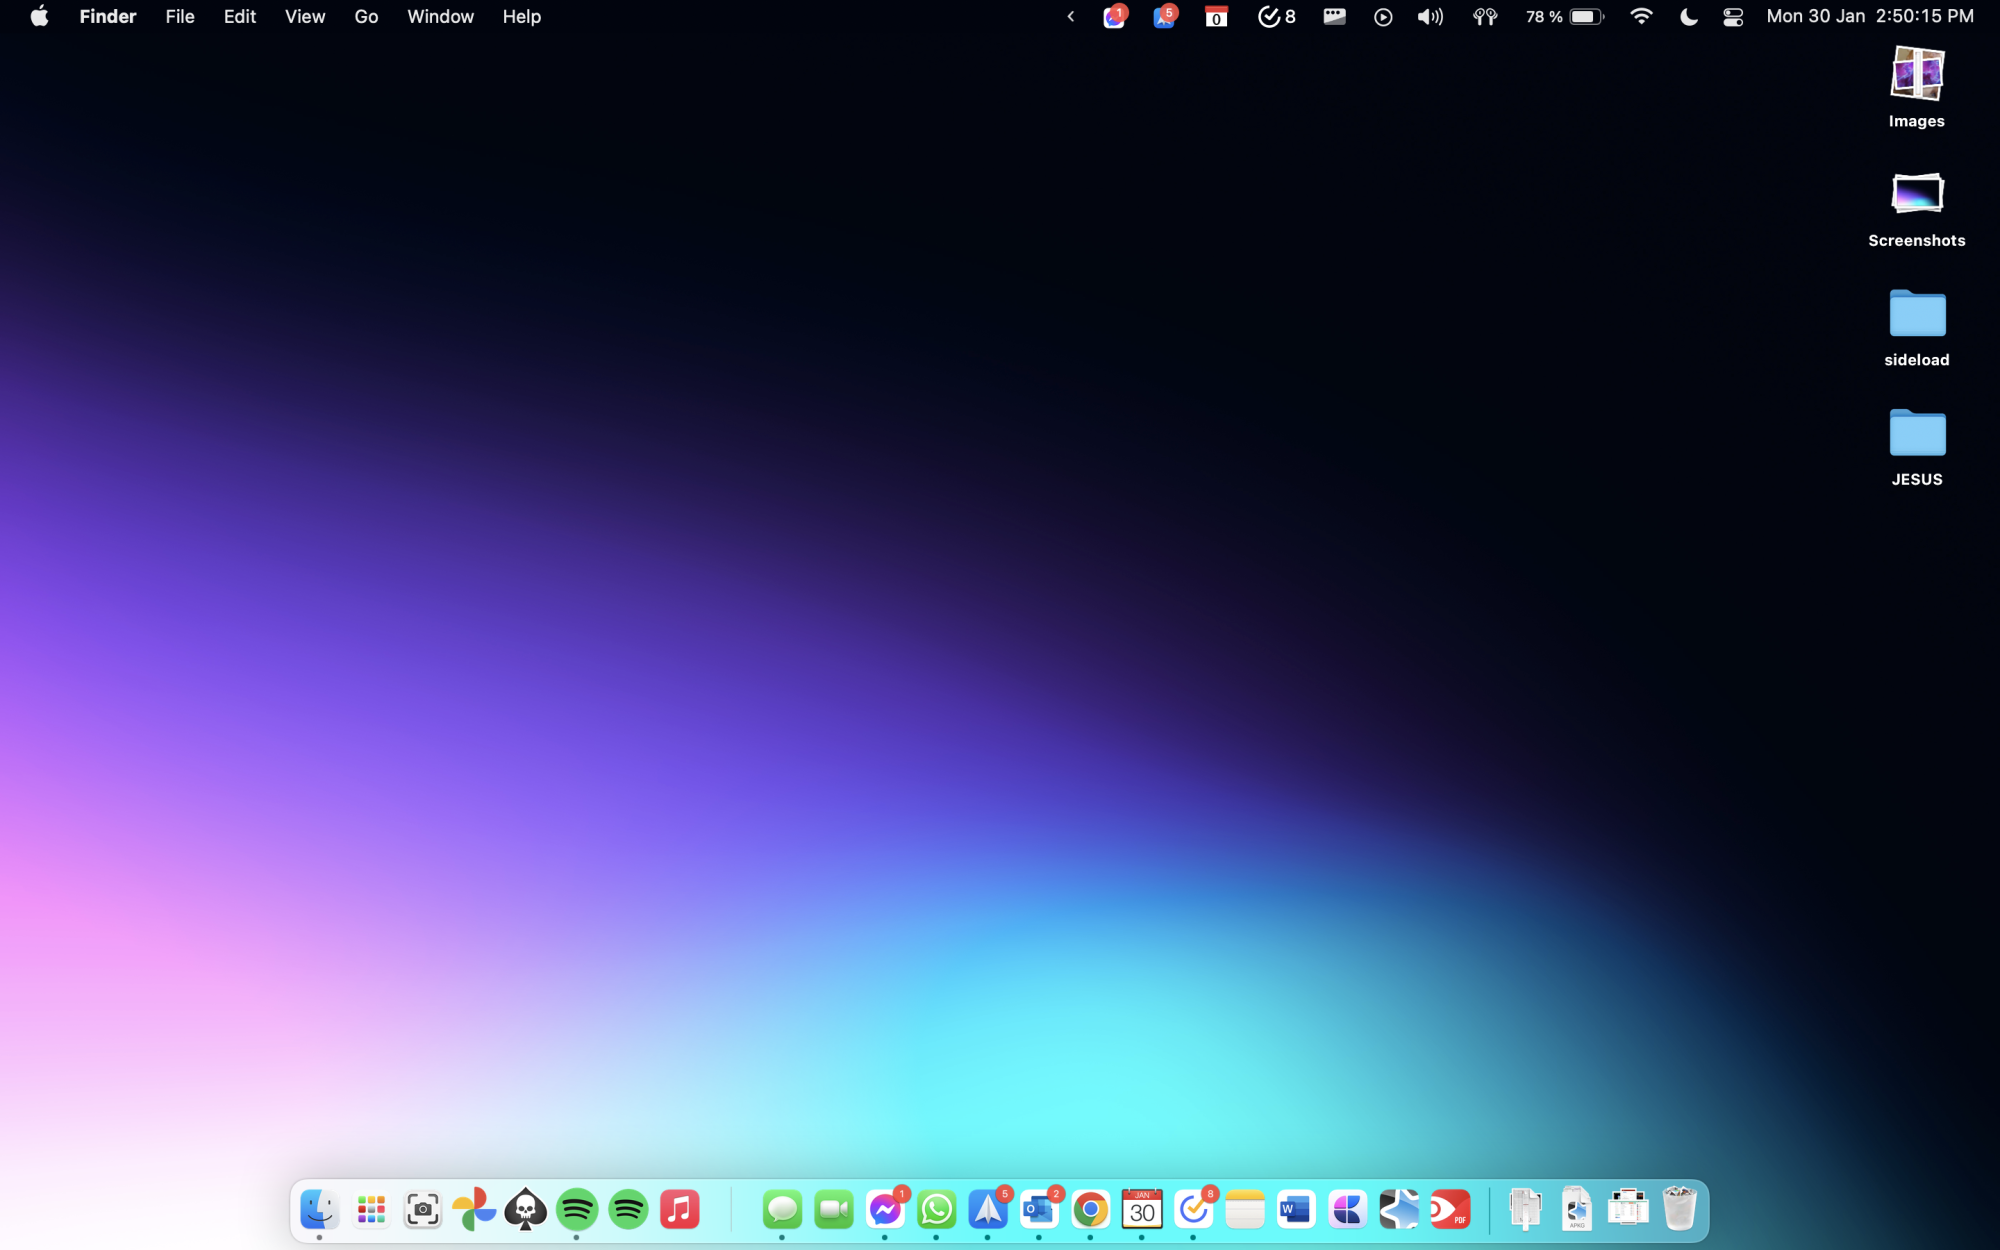Launch Google Photos pinwheel icon
This screenshot has width=2000, height=1250.
474,1210
